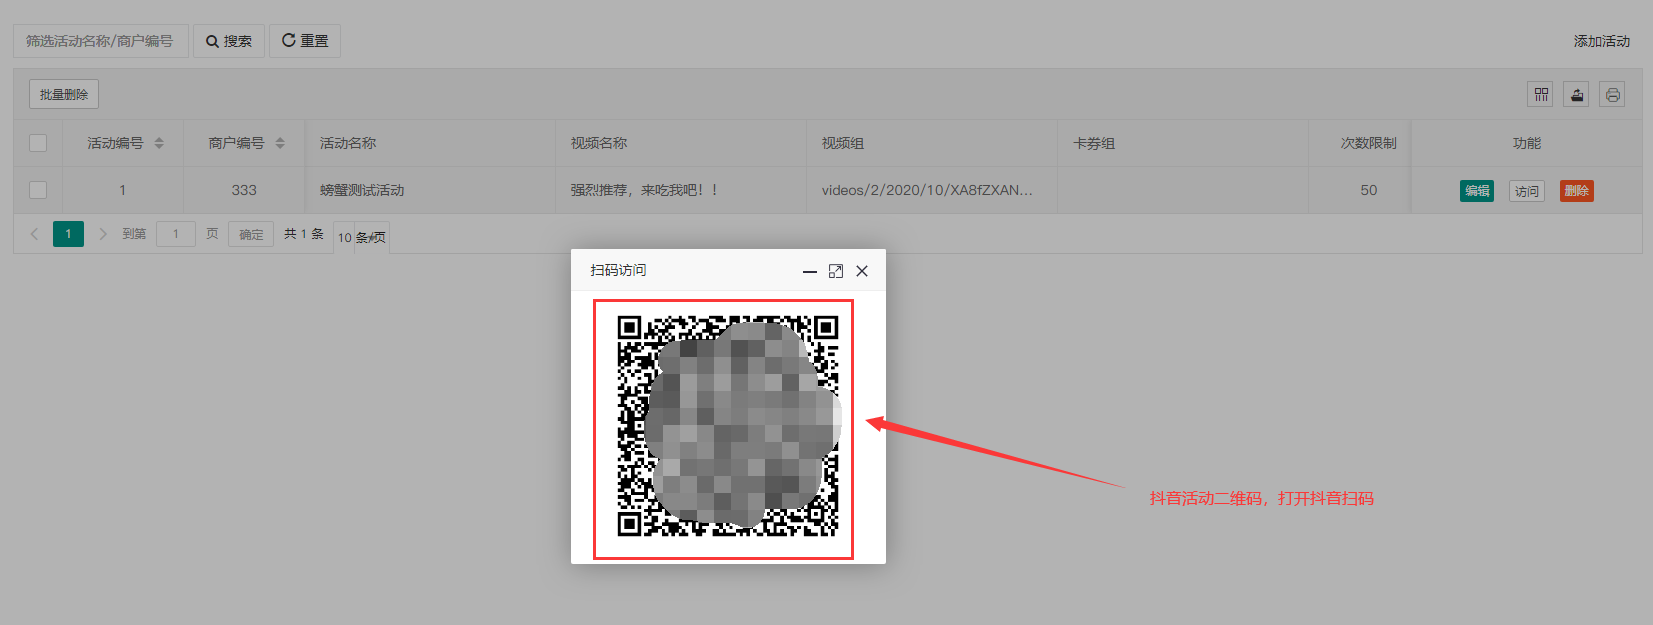The width and height of the screenshot is (1653, 625).
Task: Go to previous page arrow
Action: 34,234
